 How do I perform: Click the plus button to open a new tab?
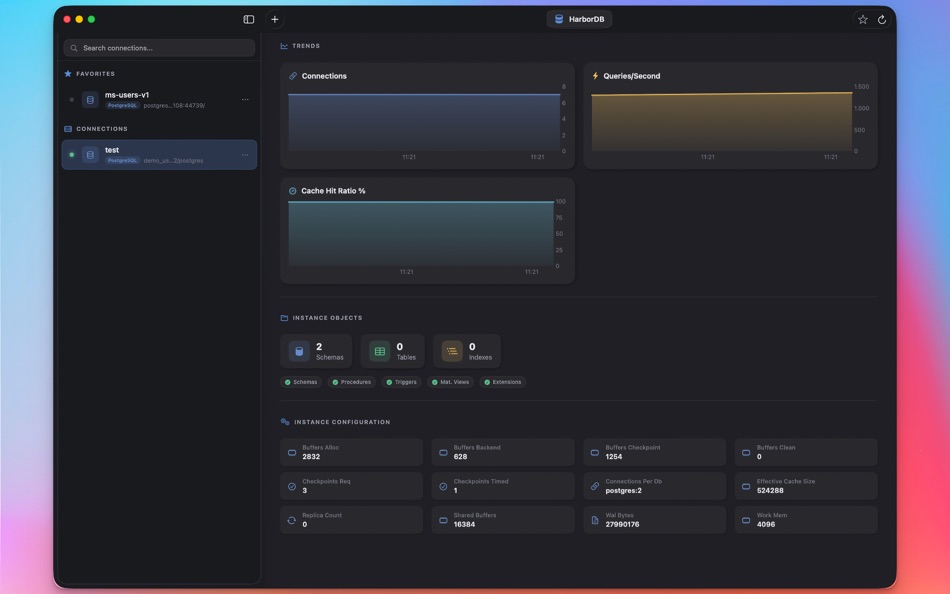[273, 18]
